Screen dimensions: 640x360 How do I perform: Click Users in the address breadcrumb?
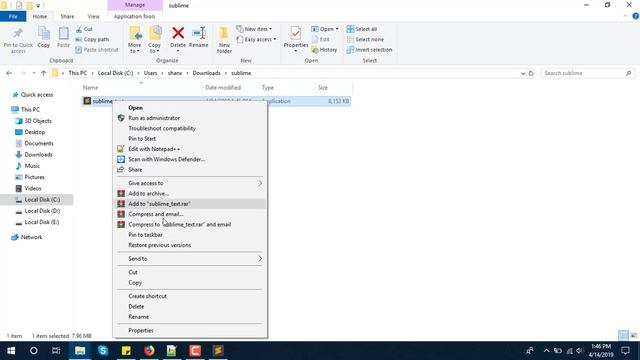coord(150,73)
